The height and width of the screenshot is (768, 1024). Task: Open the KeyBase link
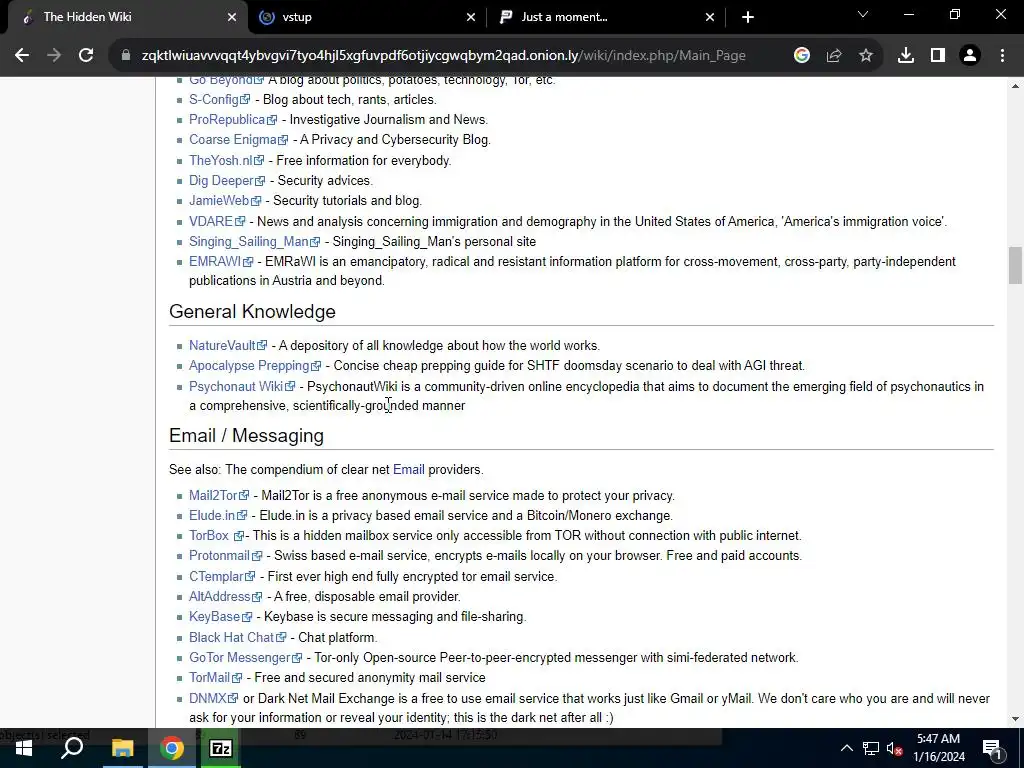[220, 617]
